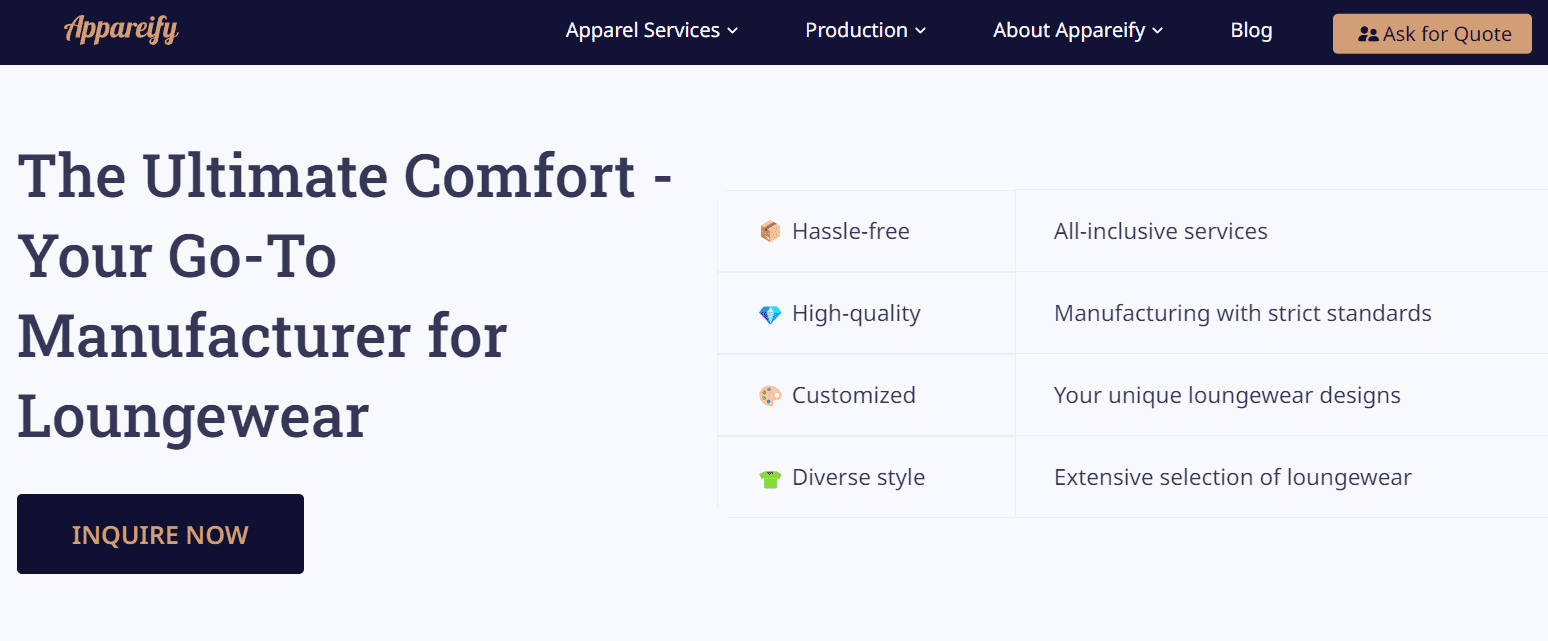Click Extensive selection of loungewear text
The image size is (1548, 641).
coord(1233,477)
